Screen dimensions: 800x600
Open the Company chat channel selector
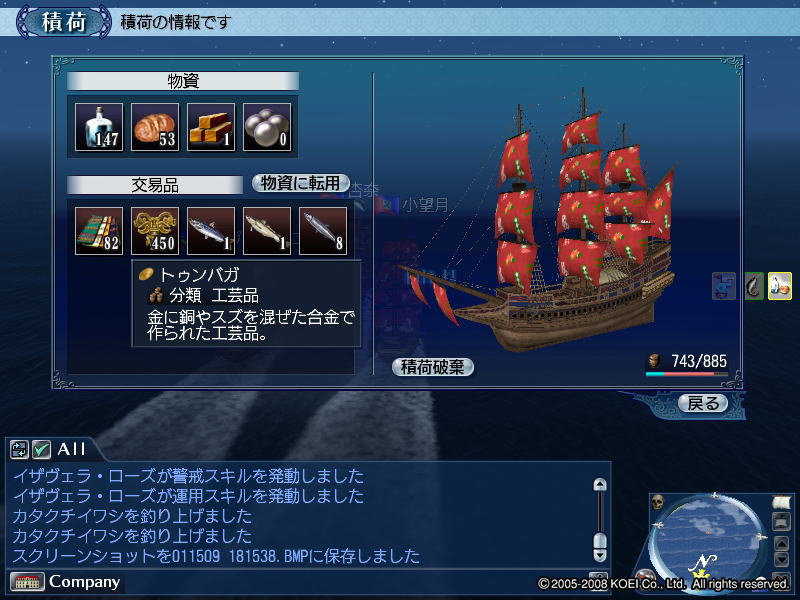[x=65, y=582]
